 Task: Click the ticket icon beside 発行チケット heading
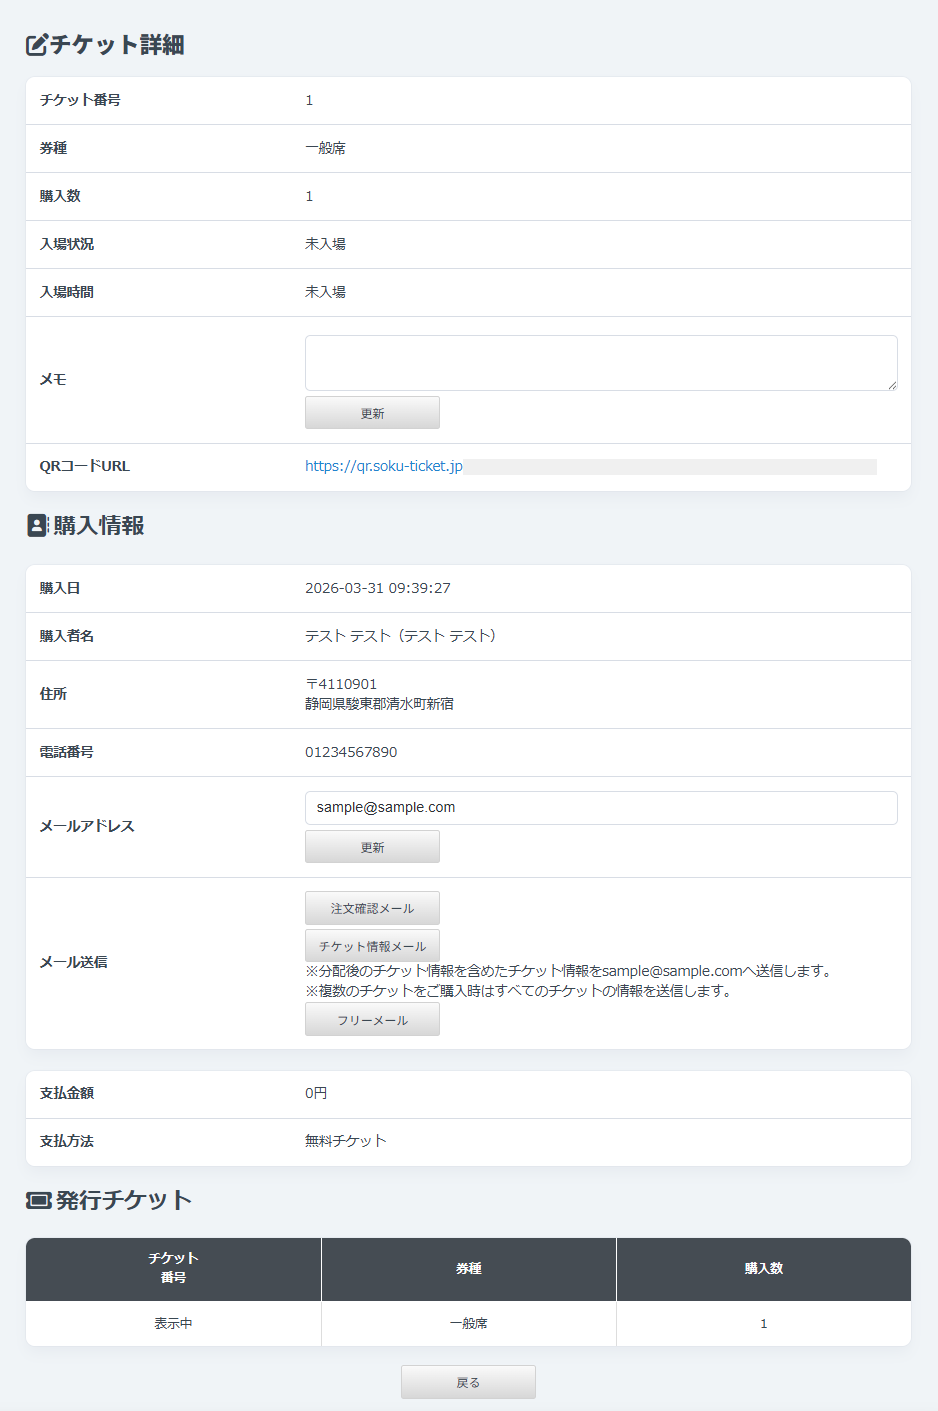point(39,1200)
